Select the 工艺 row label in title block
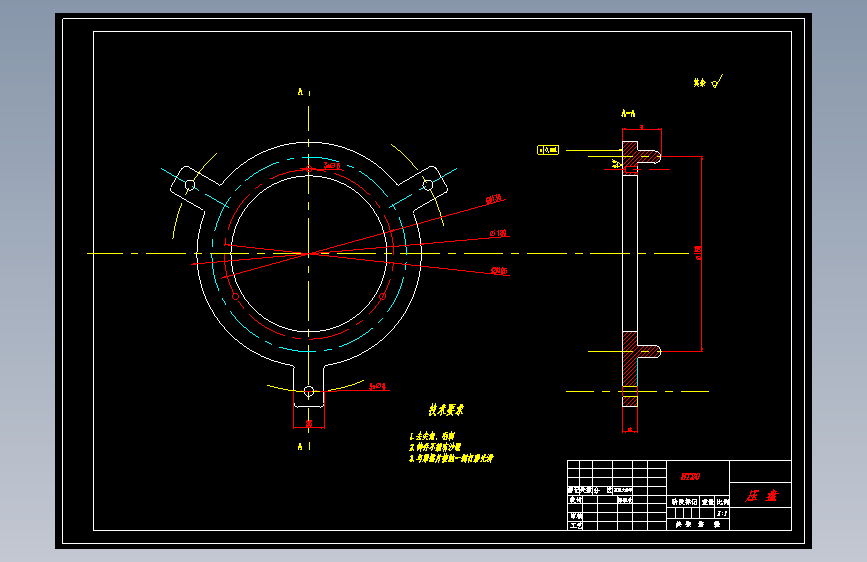867x562 pixels. (x=576, y=525)
